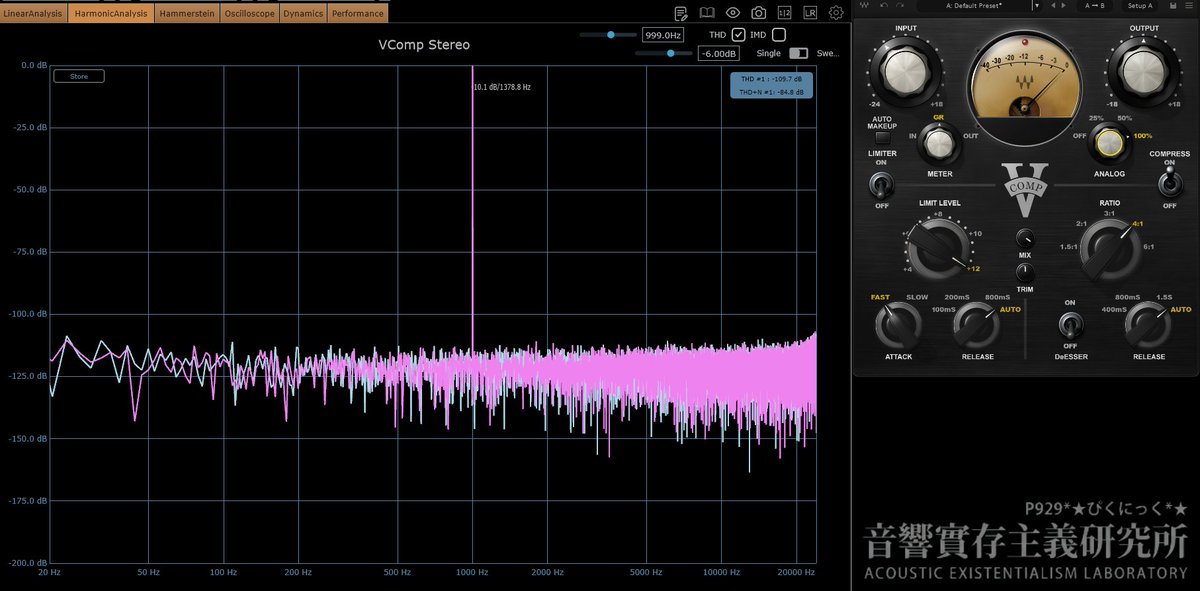
Task: Open settings with the gear icon
Action: tap(836, 13)
